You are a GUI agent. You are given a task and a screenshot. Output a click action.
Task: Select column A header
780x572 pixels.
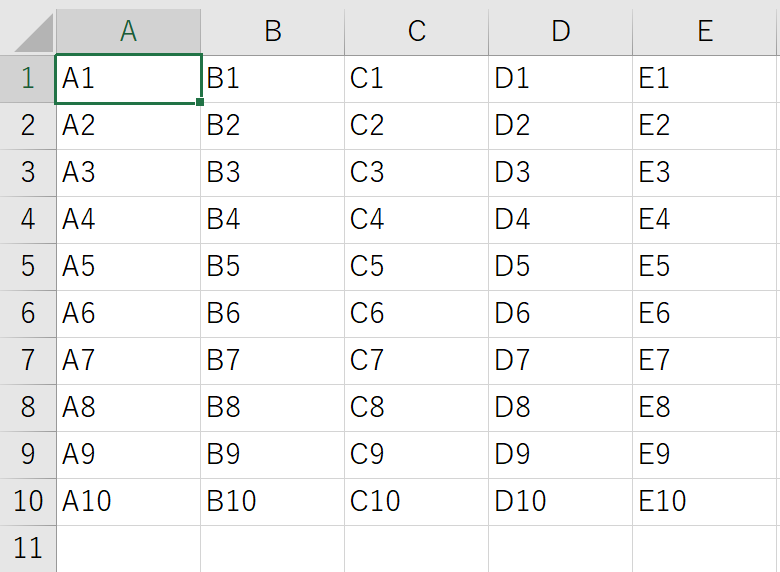tap(128, 31)
